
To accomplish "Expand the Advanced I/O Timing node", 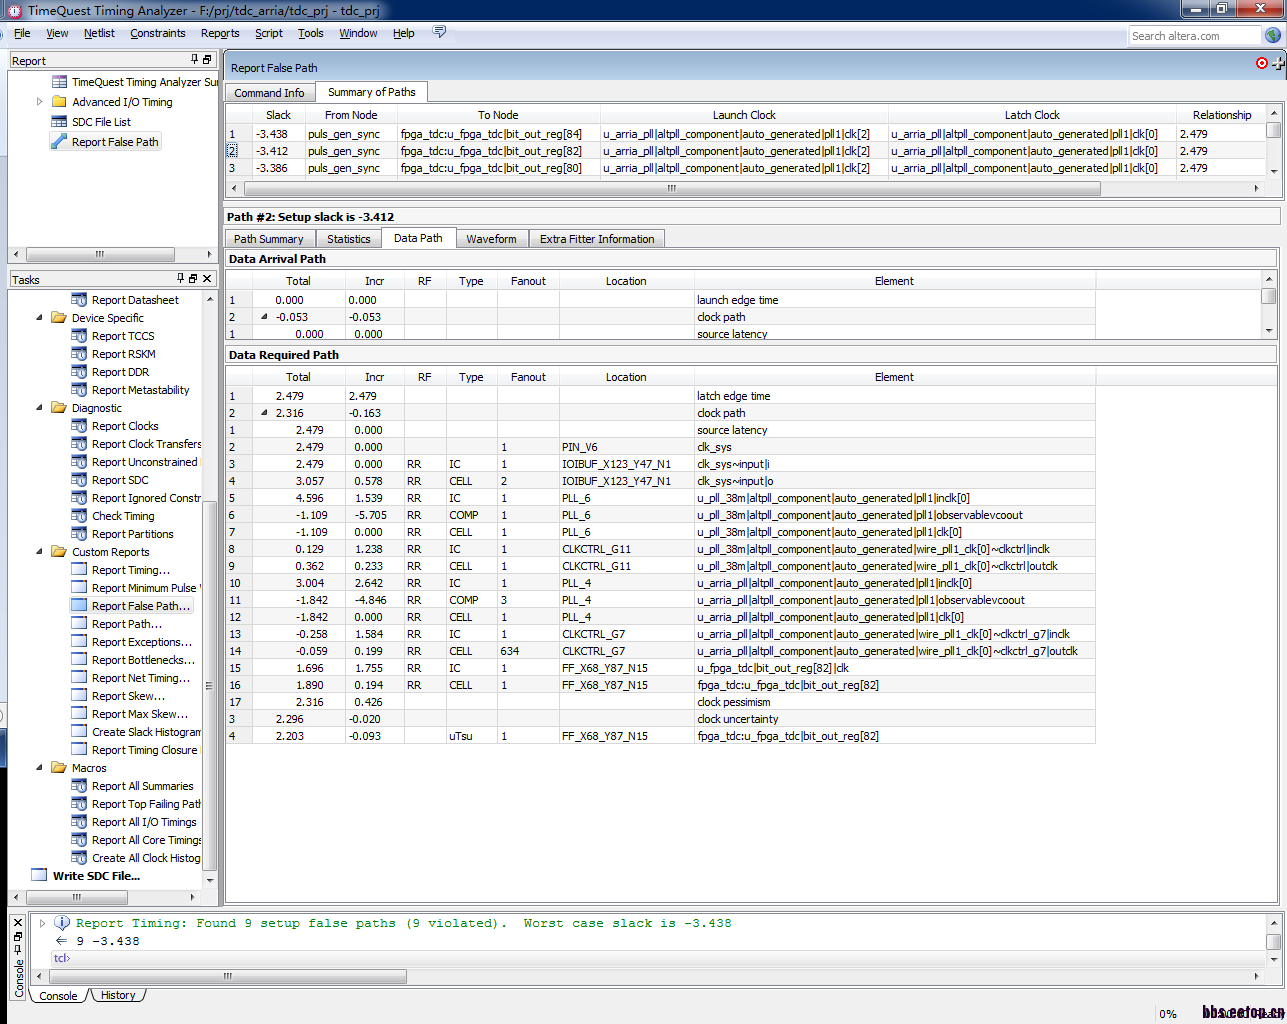I will pyautogui.click(x=40, y=102).
